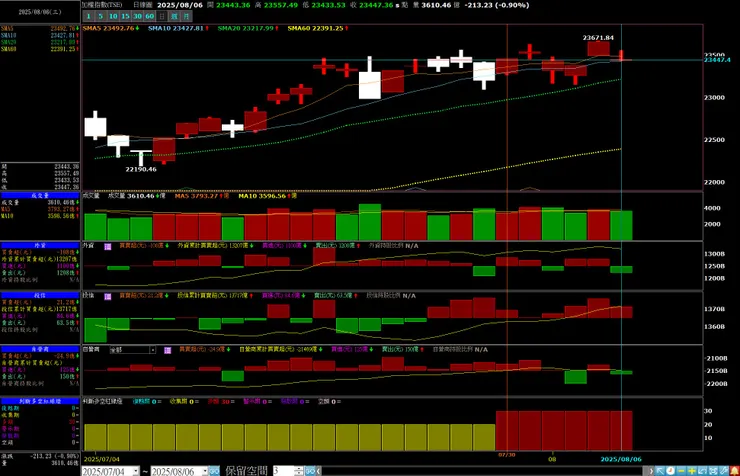Click the 保留空間 value input field
Screen dimensions: 740x476
tap(283, 471)
